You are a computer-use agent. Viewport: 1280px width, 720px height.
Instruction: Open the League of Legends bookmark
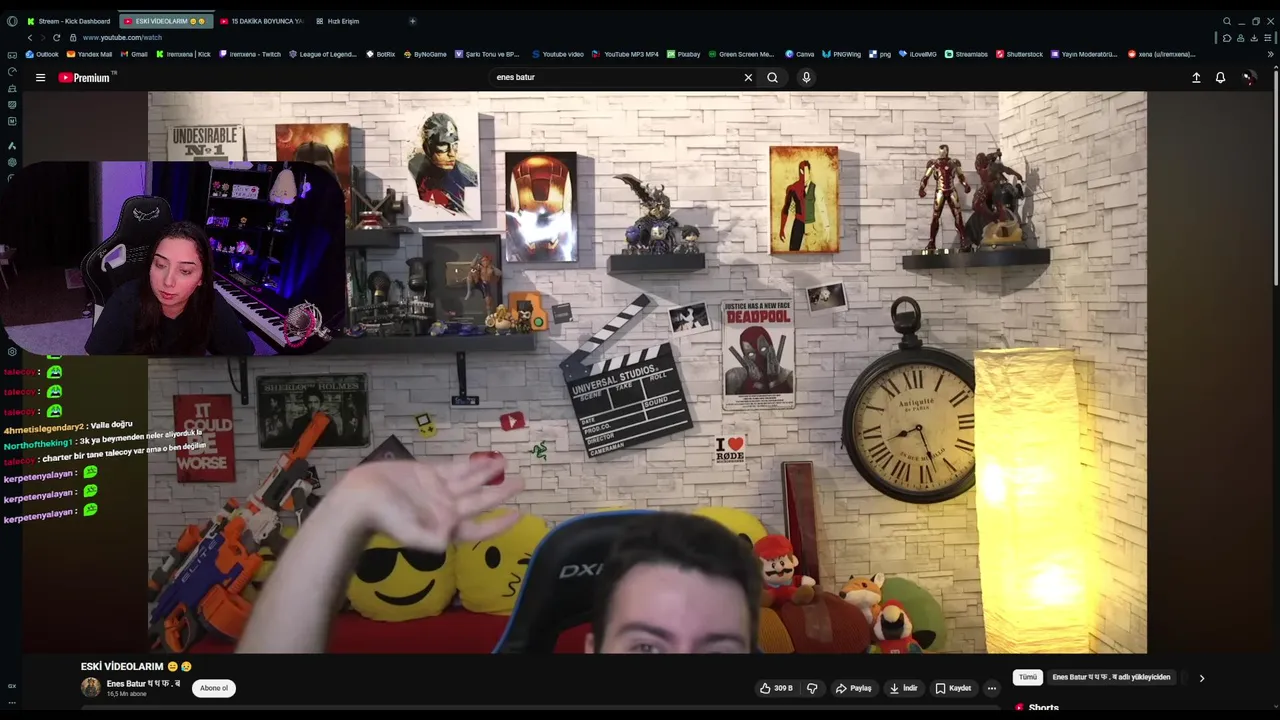pos(322,54)
